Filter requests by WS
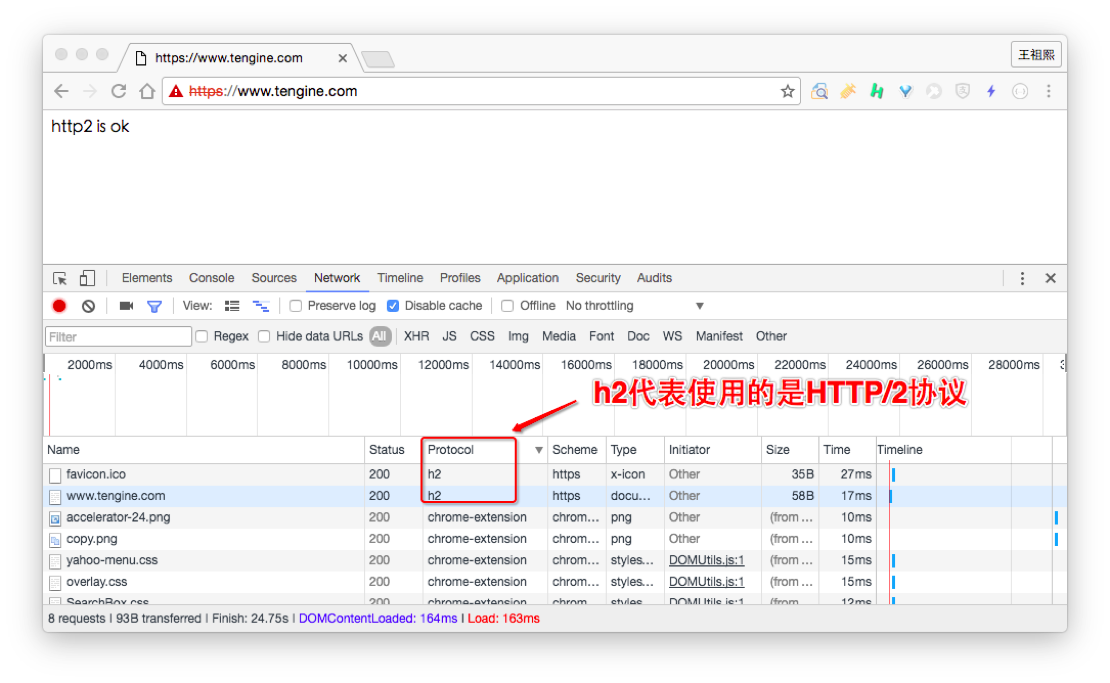This screenshot has width=1110, height=683. (x=672, y=336)
